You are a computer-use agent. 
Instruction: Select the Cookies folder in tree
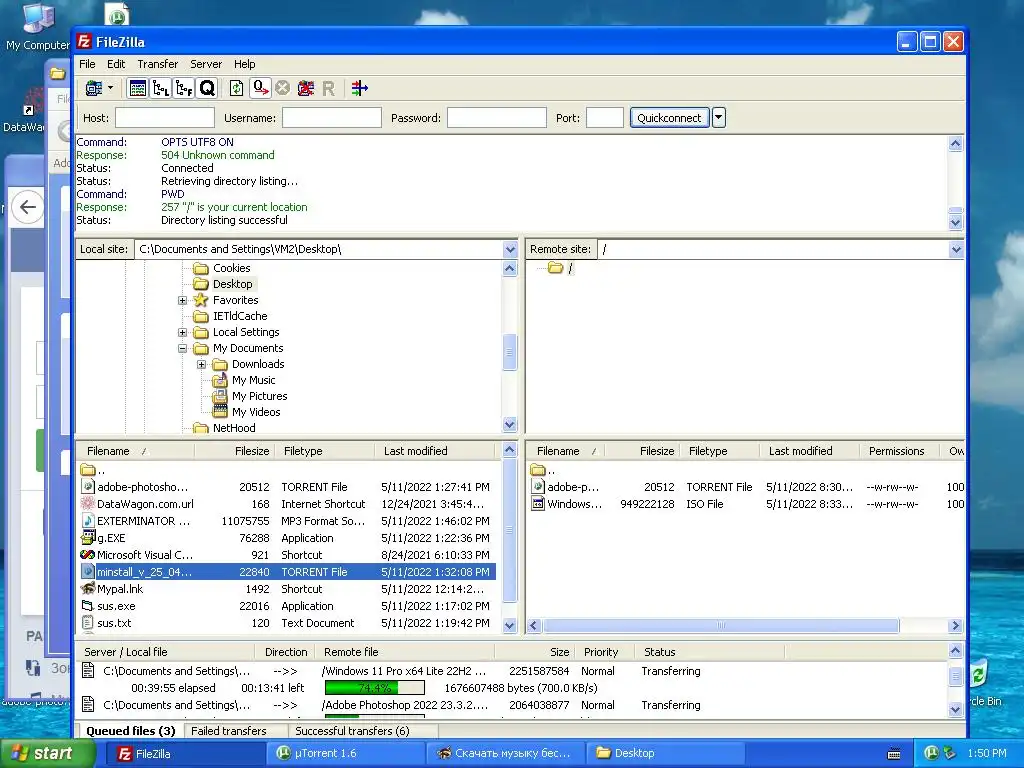231,268
